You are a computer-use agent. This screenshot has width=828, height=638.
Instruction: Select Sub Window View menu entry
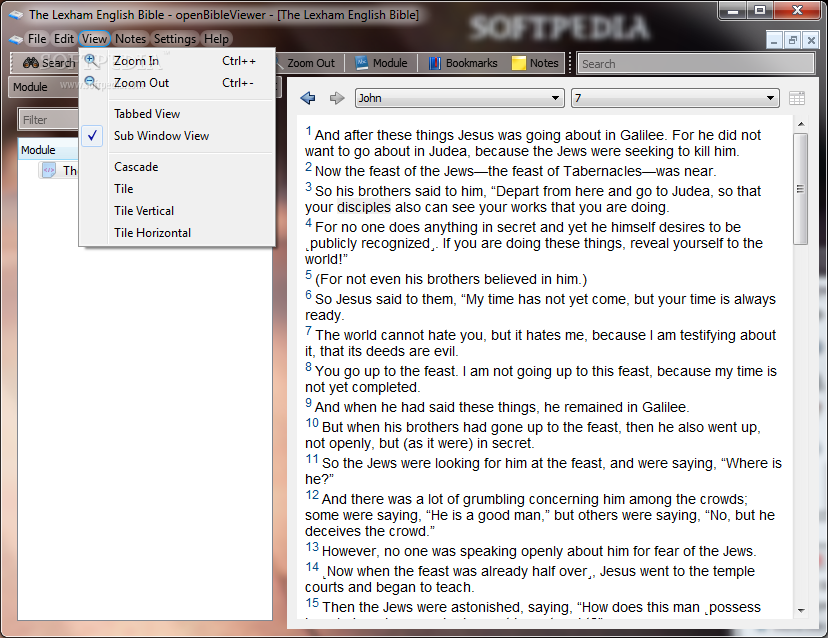(x=177, y=136)
